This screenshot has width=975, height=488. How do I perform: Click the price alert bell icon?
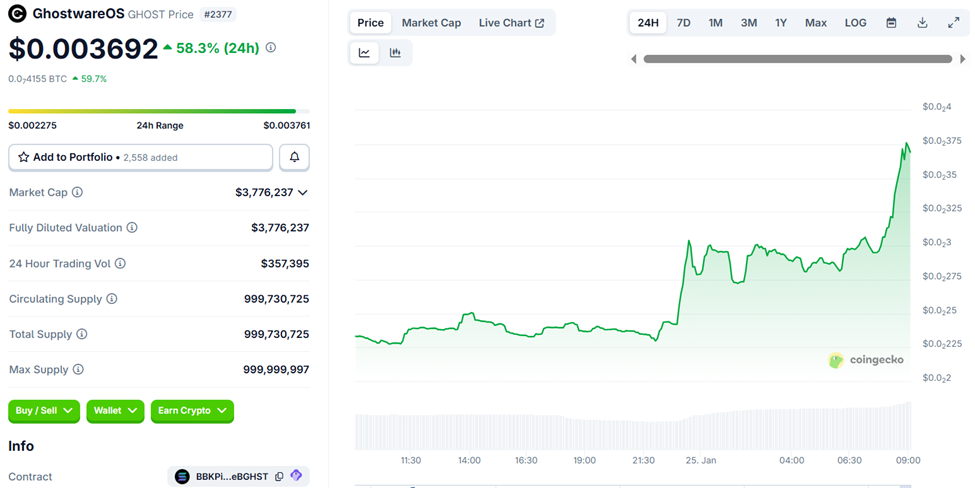[294, 157]
